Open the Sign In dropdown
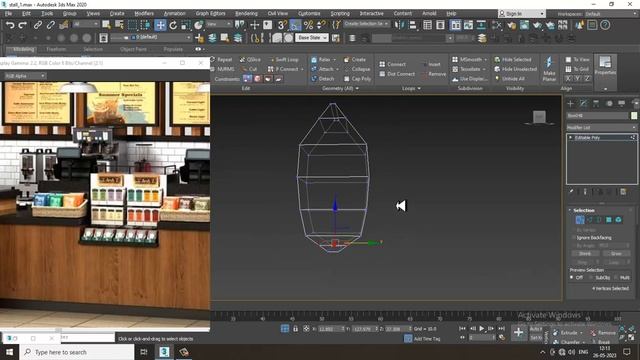The height and width of the screenshot is (360, 640). coord(521,14)
